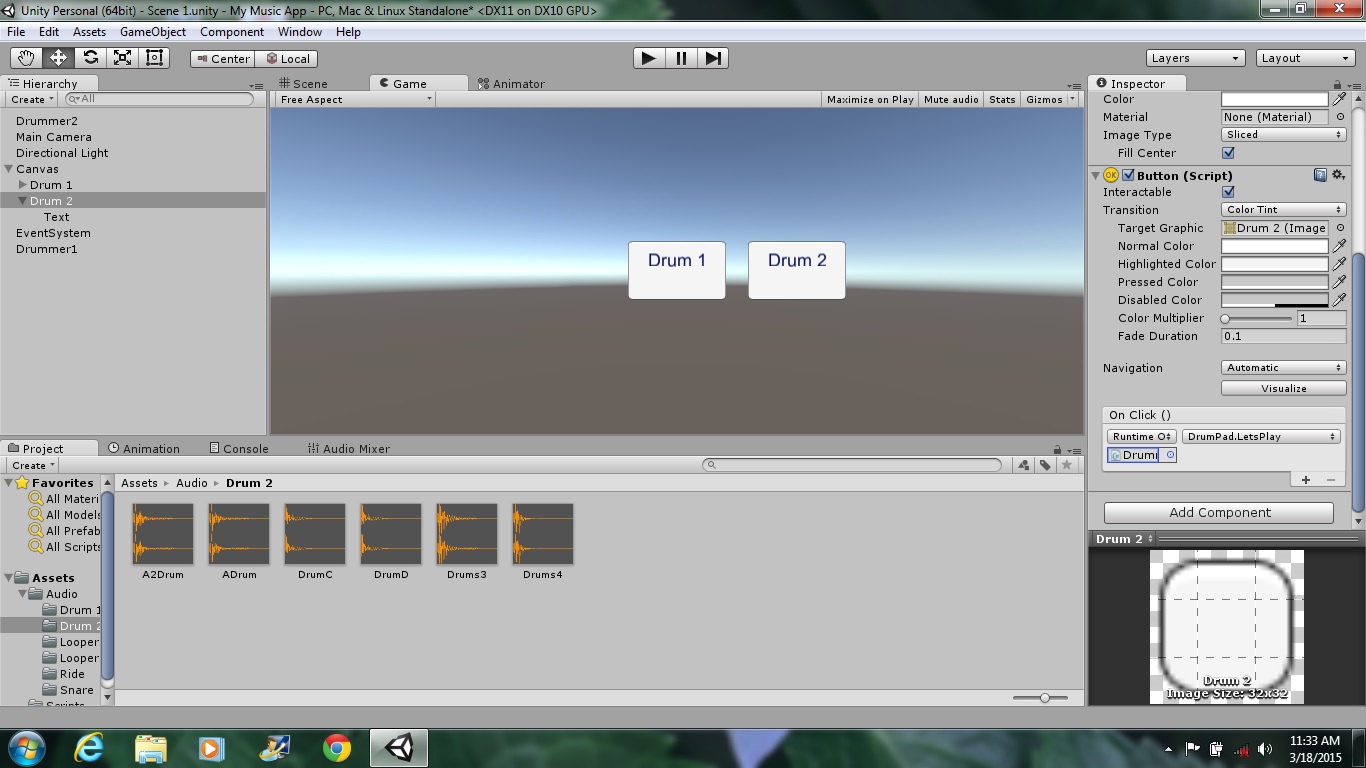Screen dimensions: 1366x768
Task: Pick Pressed Color with eyedropper
Action: [1339, 282]
